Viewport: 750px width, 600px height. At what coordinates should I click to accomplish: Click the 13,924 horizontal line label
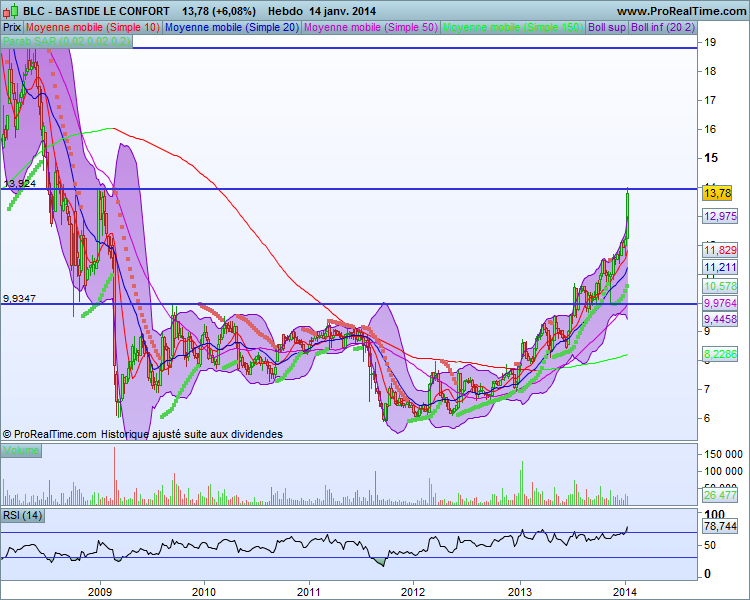tap(19, 183)
